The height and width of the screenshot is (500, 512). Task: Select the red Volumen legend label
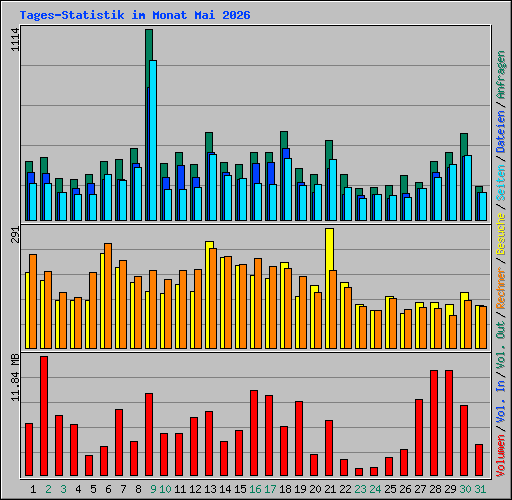500,455
